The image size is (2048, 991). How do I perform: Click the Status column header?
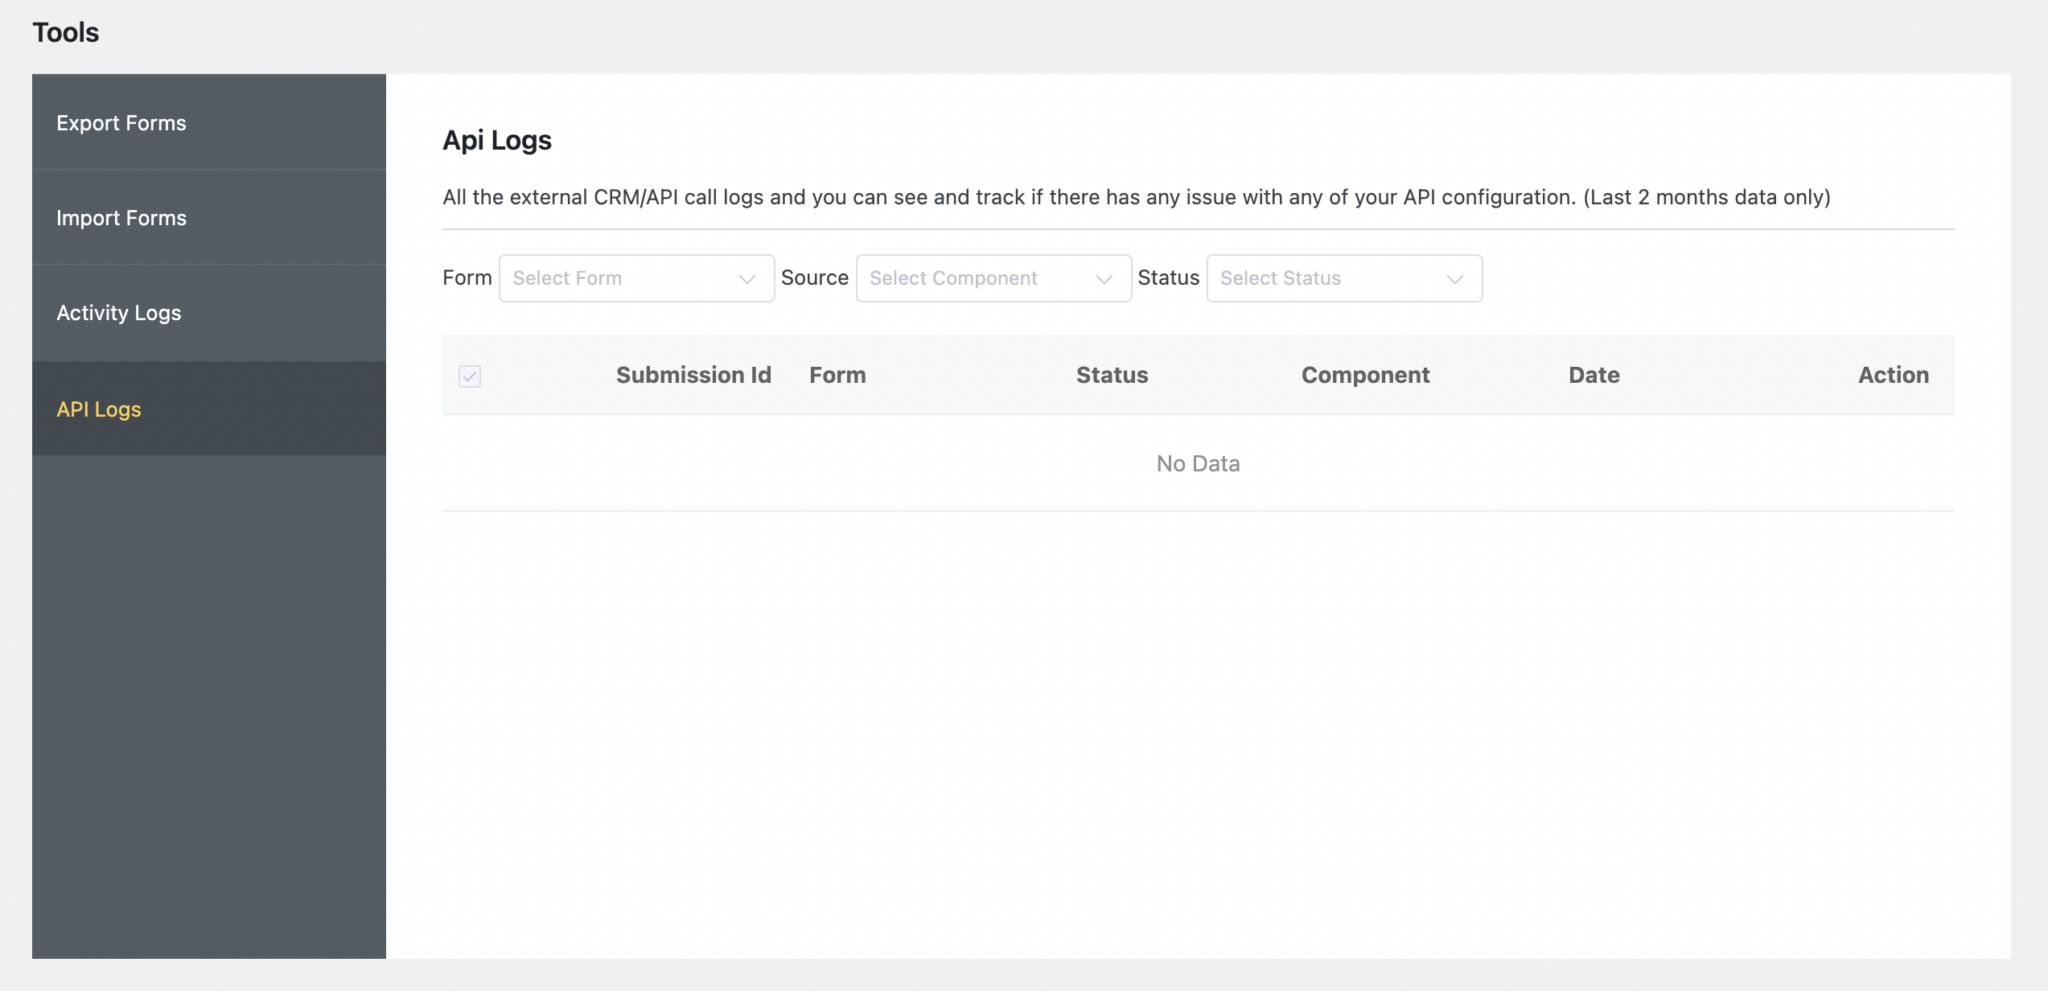click(x=1112, y=375)
